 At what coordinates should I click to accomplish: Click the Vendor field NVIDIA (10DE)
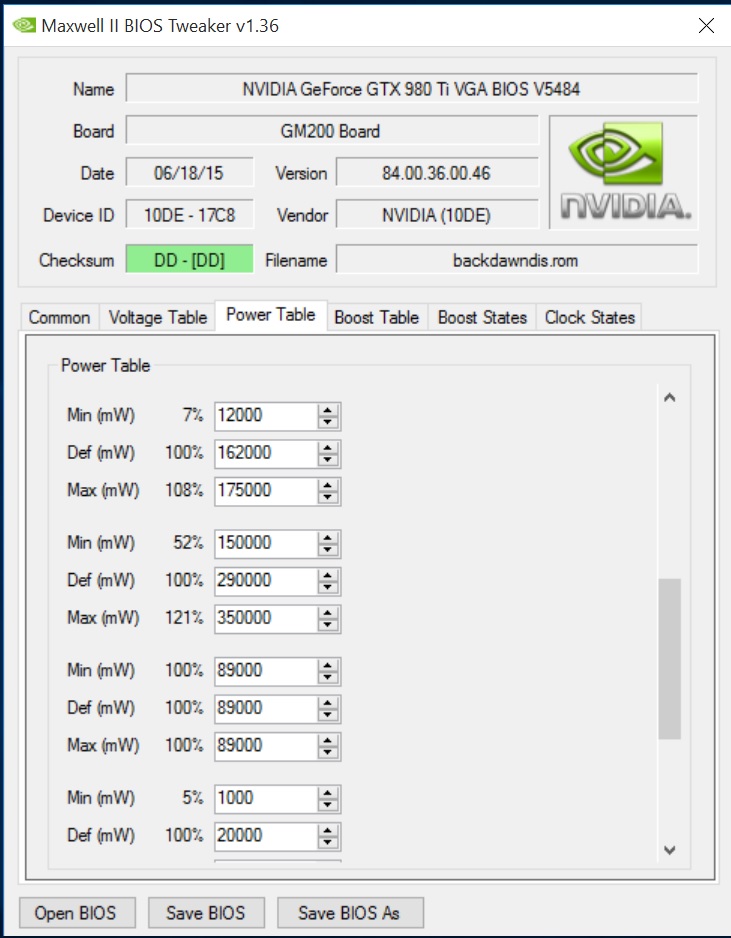click(x=437, y=215)
